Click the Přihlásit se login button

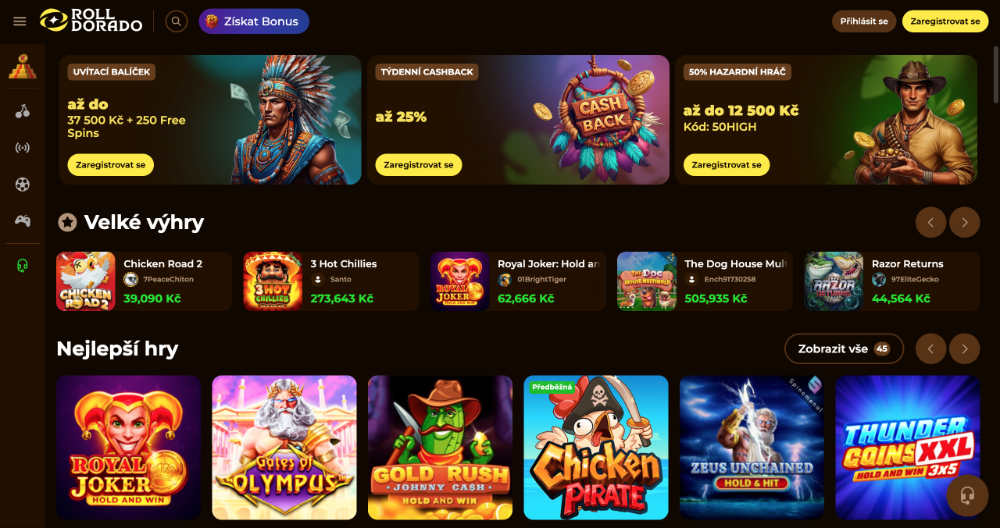(864, 21)
